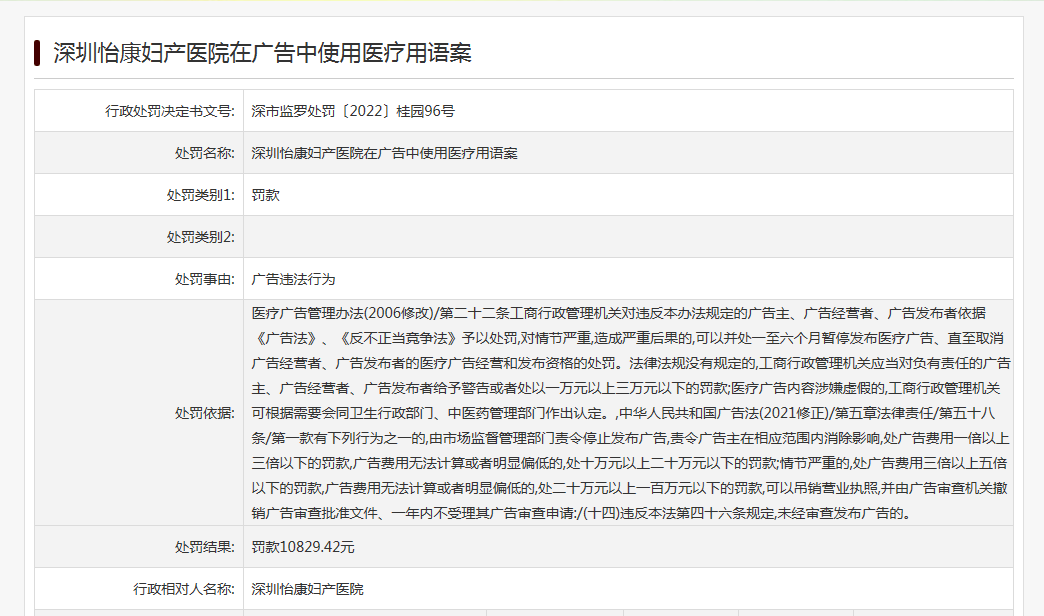The image size is (1044, 616).
Task: Select label 行政相对人名称
Action: pyautogui.click(x=184, y=589)
